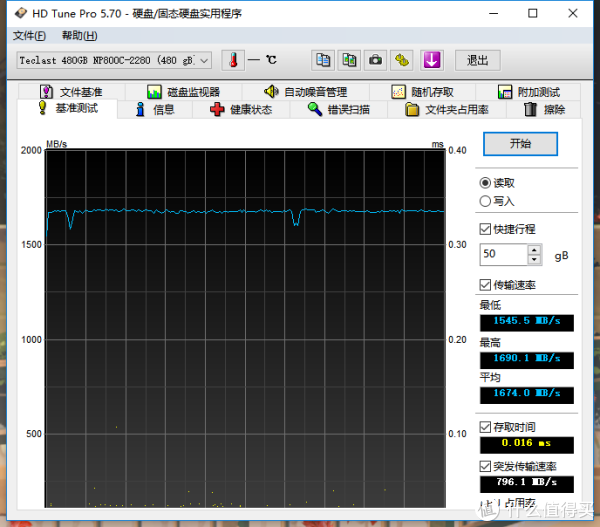
Task: Click the 0.016 ms access time value
Action: tap(527, 445)
